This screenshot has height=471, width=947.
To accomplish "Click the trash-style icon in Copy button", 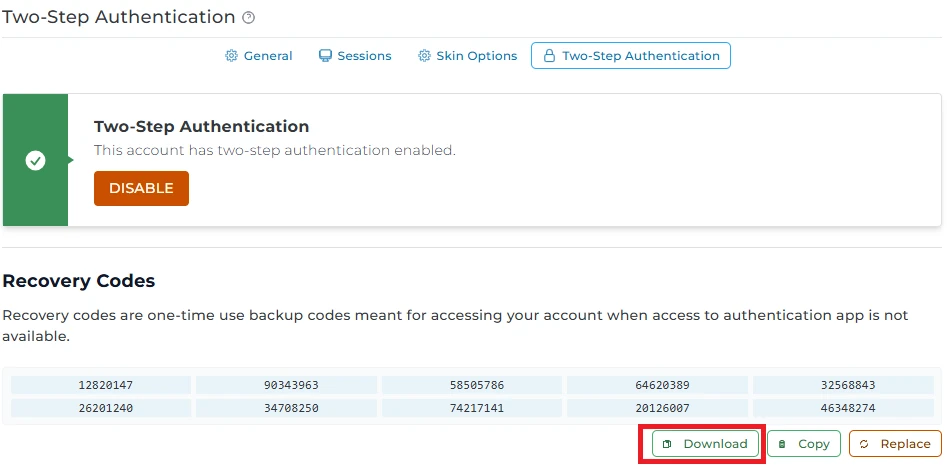I will pyautogui.click(x=783, y=444).
